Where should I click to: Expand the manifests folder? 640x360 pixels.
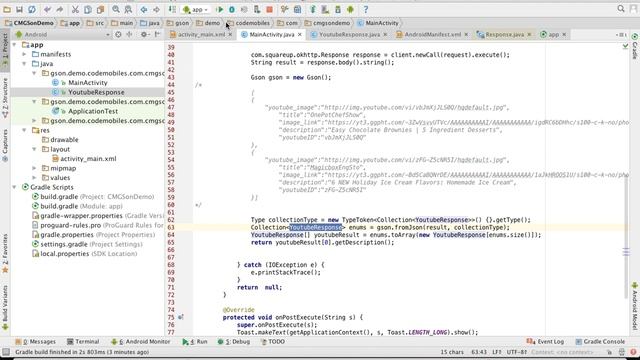(x=24, y=54)
